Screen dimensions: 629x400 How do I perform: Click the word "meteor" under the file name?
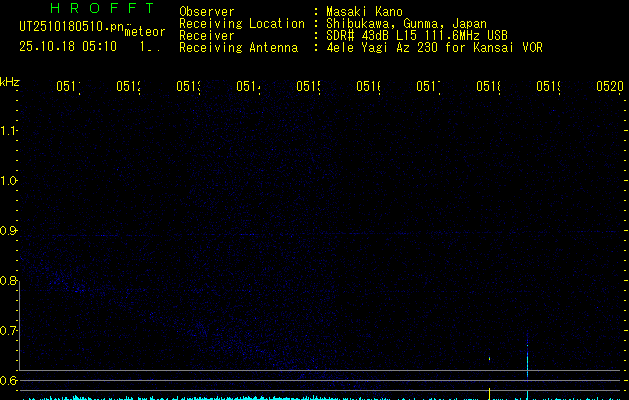click(x=145, y=32)
